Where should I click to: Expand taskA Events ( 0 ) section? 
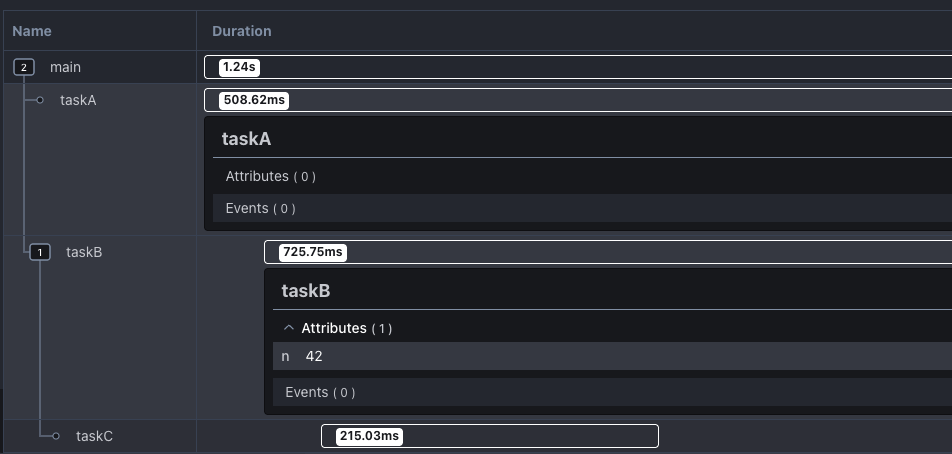260,208
